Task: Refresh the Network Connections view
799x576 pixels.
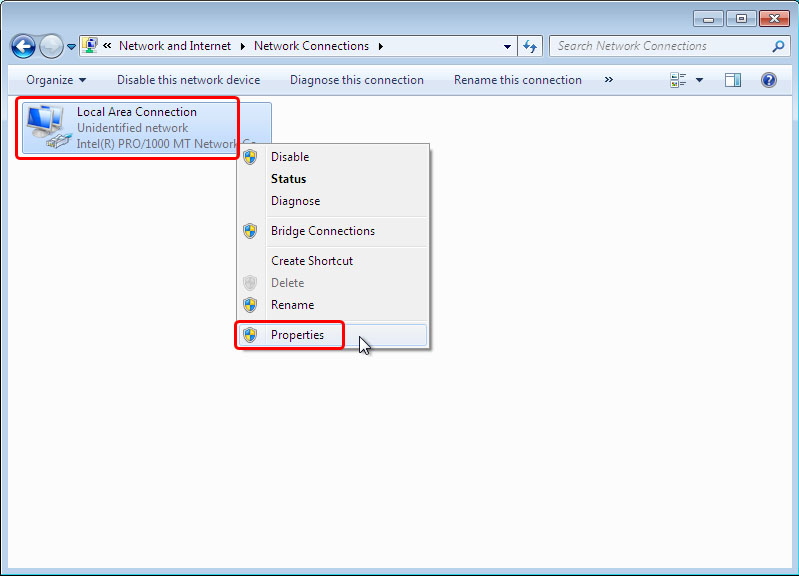Action: pos(530,46)
